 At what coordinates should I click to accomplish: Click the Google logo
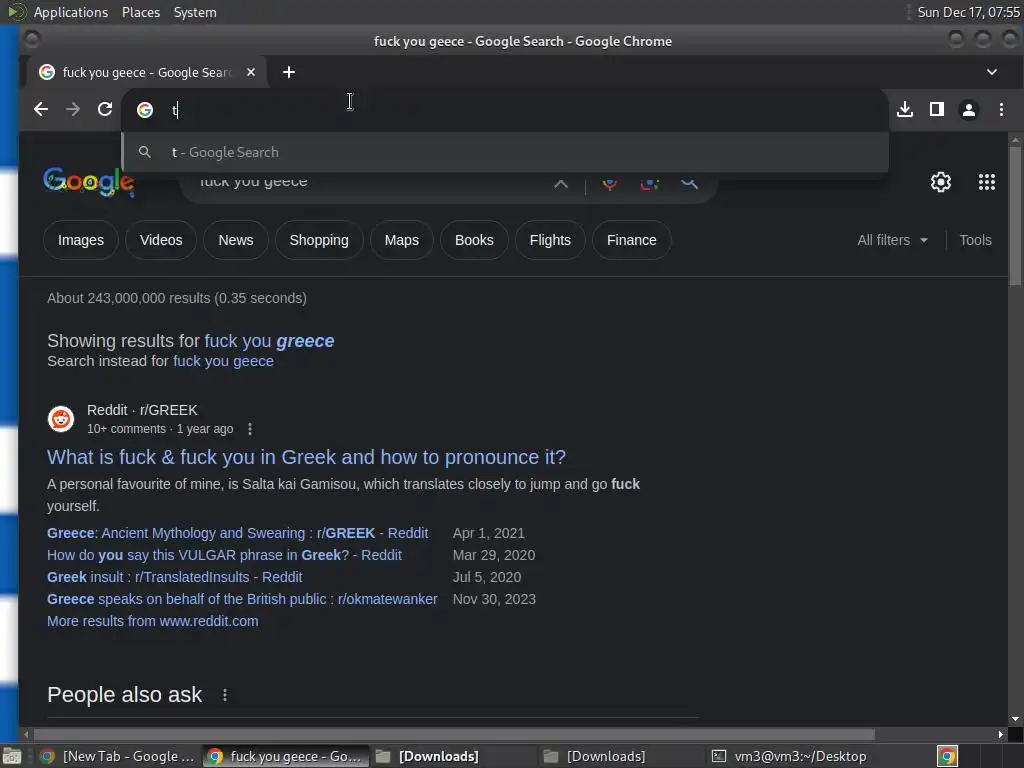click(89, 182)
